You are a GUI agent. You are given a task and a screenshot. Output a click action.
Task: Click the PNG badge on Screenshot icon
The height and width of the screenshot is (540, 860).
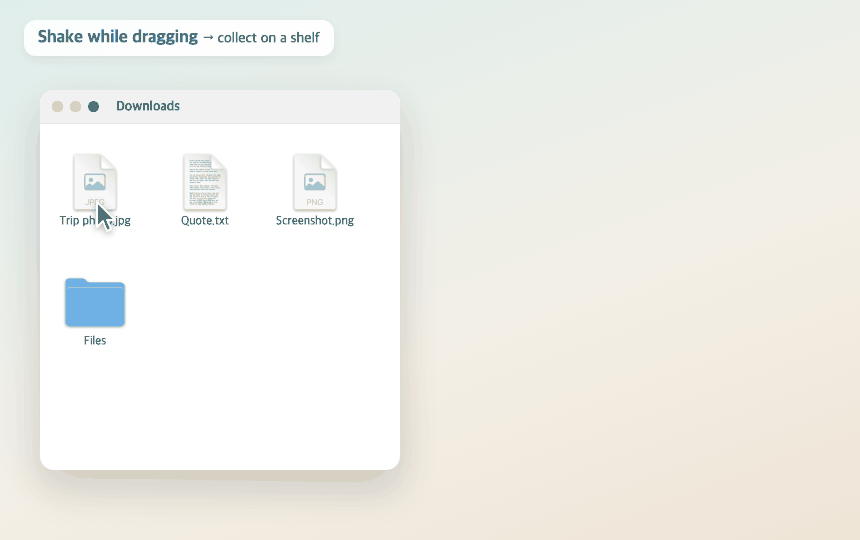[315, 202]
